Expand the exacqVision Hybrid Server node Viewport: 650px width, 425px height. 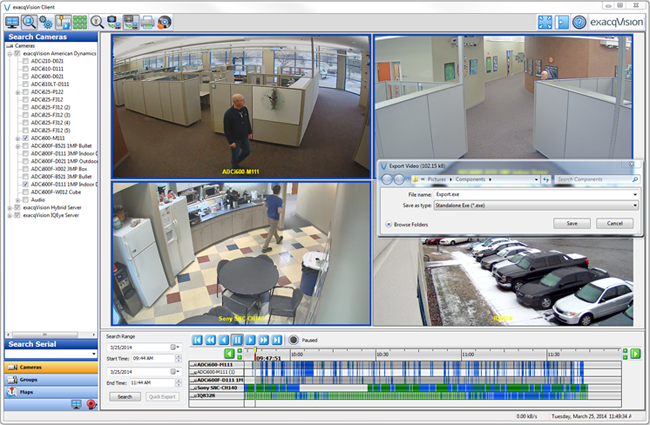pyautogui.click(x=8, y=207)
